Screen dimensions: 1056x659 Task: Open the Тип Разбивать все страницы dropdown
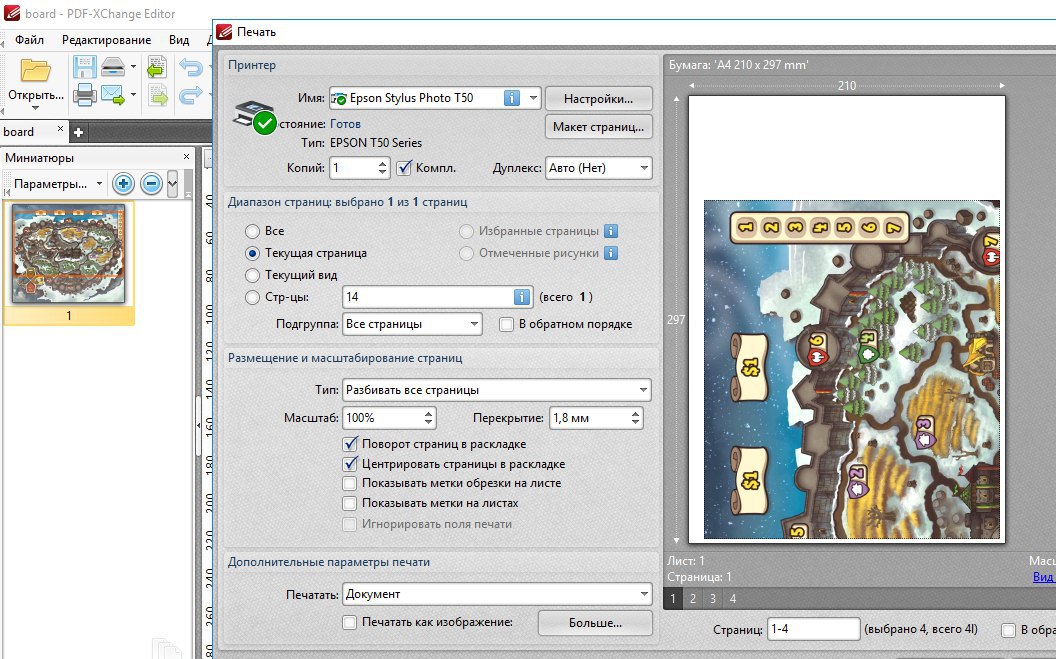click(496, 389)
